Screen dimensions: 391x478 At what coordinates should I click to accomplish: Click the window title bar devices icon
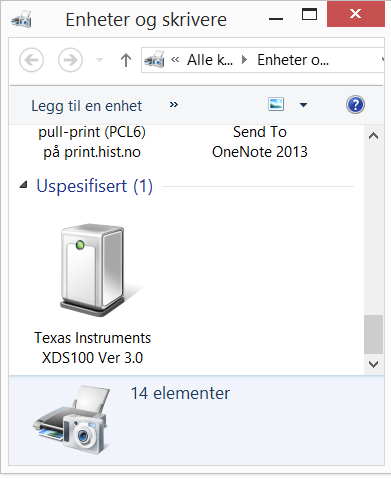coord(21,19)
